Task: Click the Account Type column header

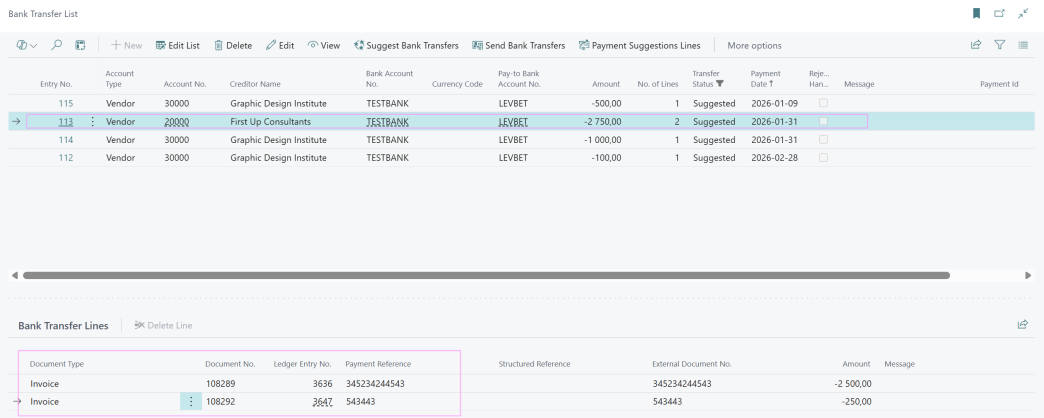Action: pos(120,79)
